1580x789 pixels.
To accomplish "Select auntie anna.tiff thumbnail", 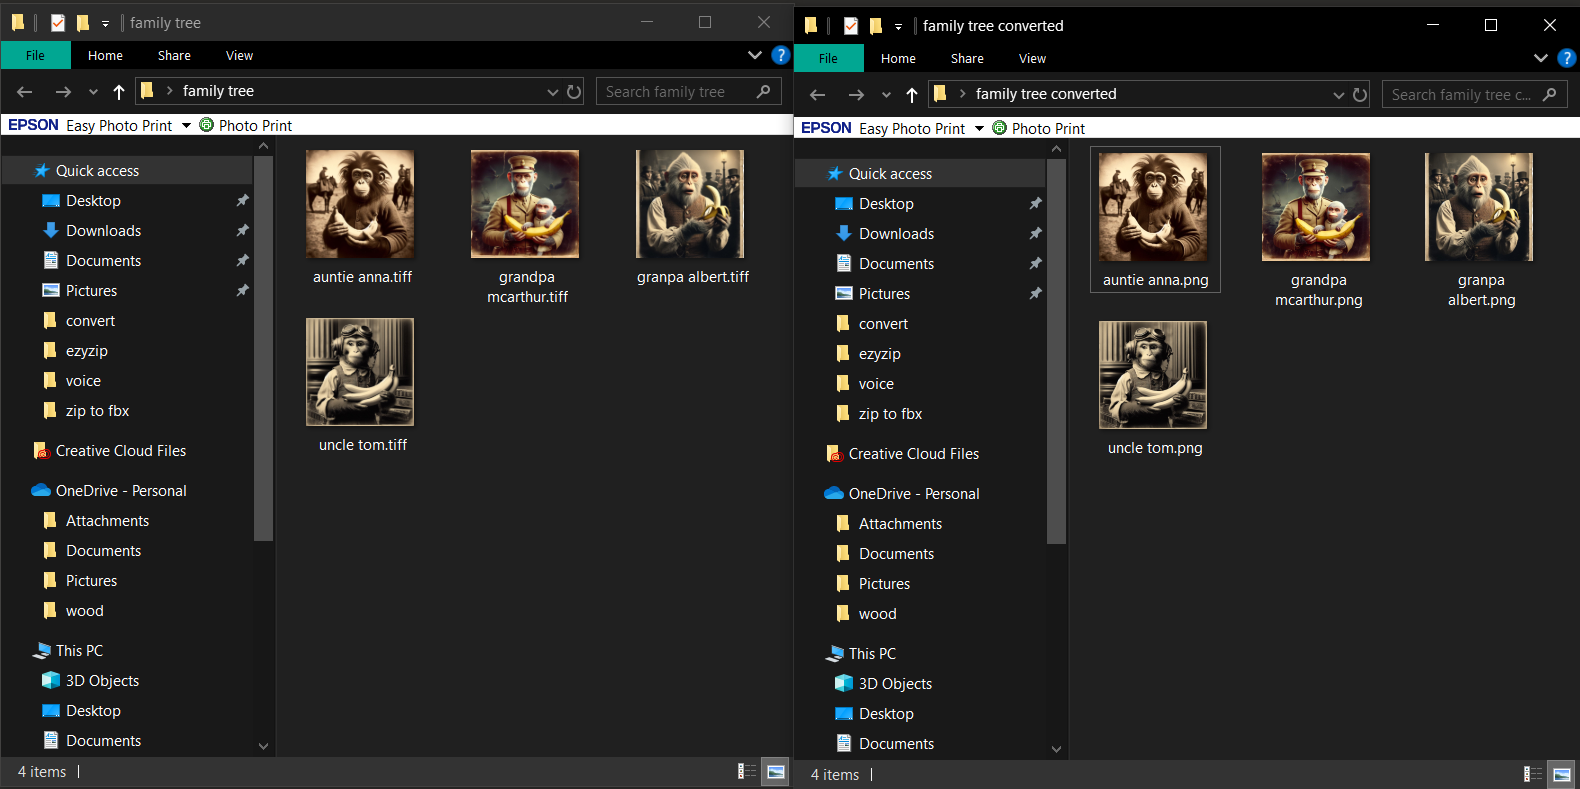I will click(x=360, y=204).
